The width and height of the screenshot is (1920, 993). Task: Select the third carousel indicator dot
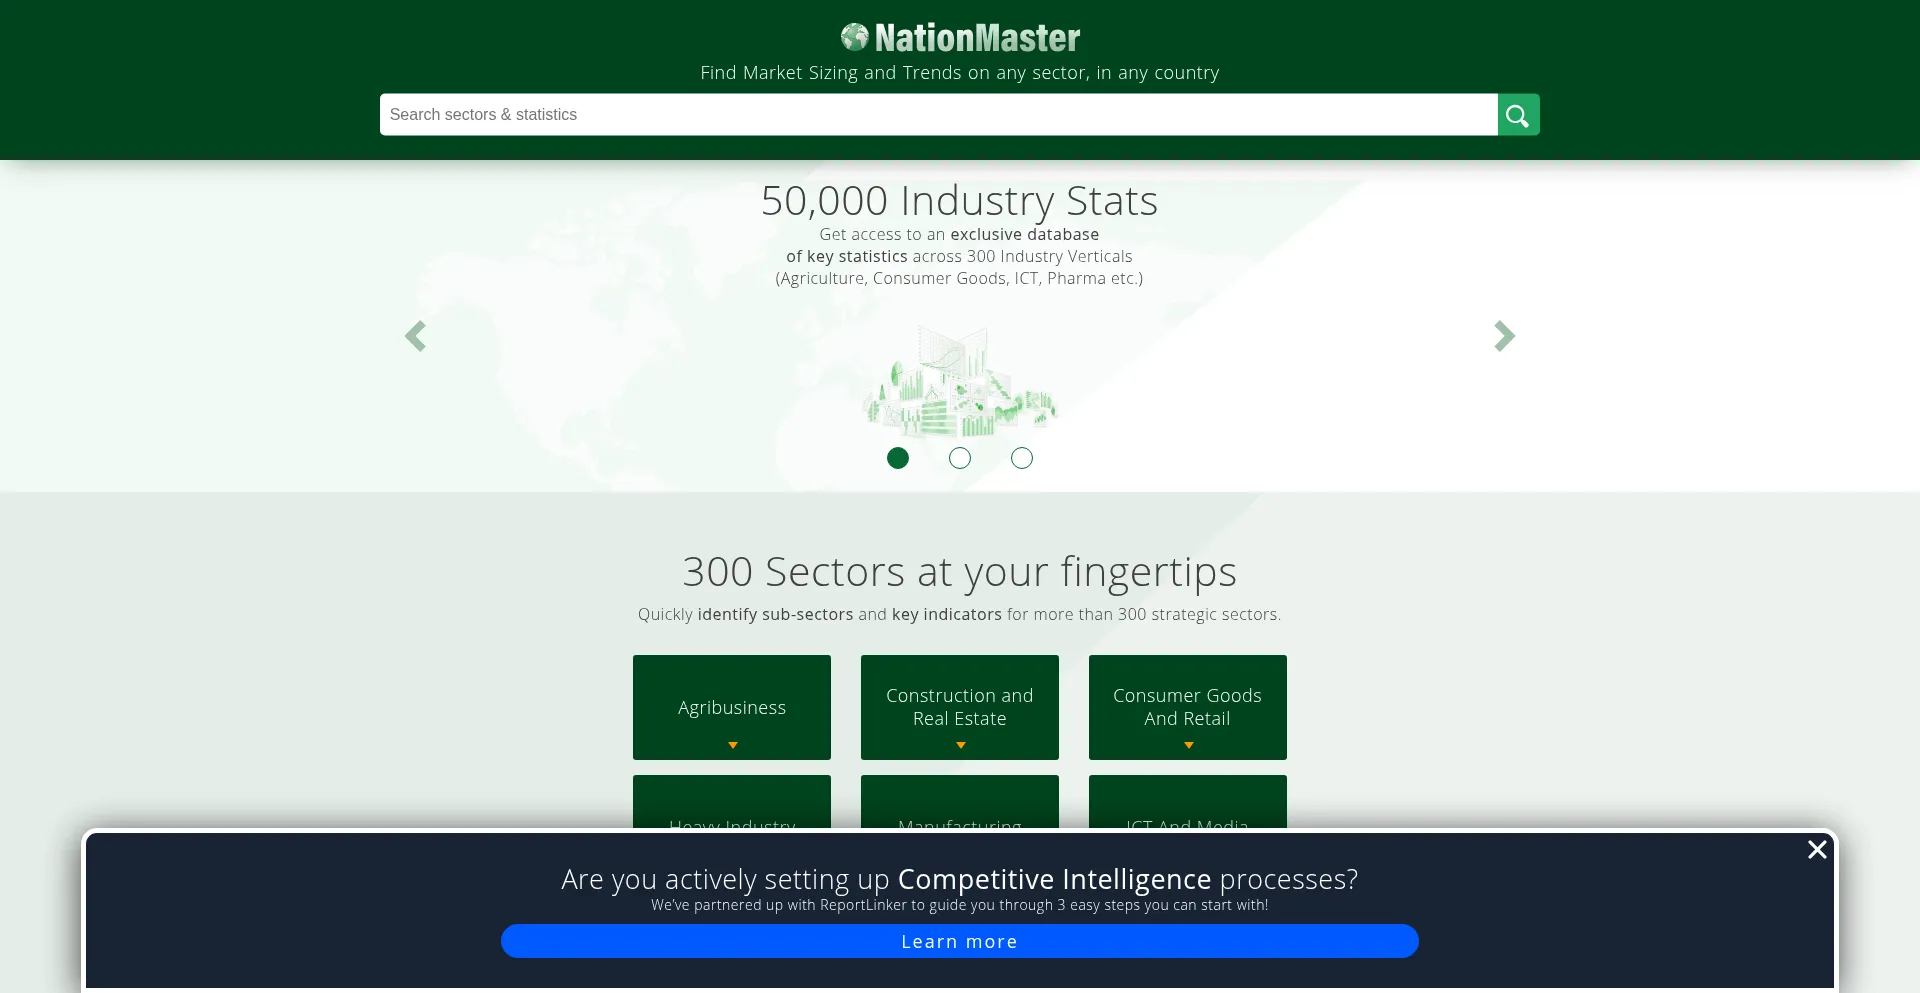1022,458
